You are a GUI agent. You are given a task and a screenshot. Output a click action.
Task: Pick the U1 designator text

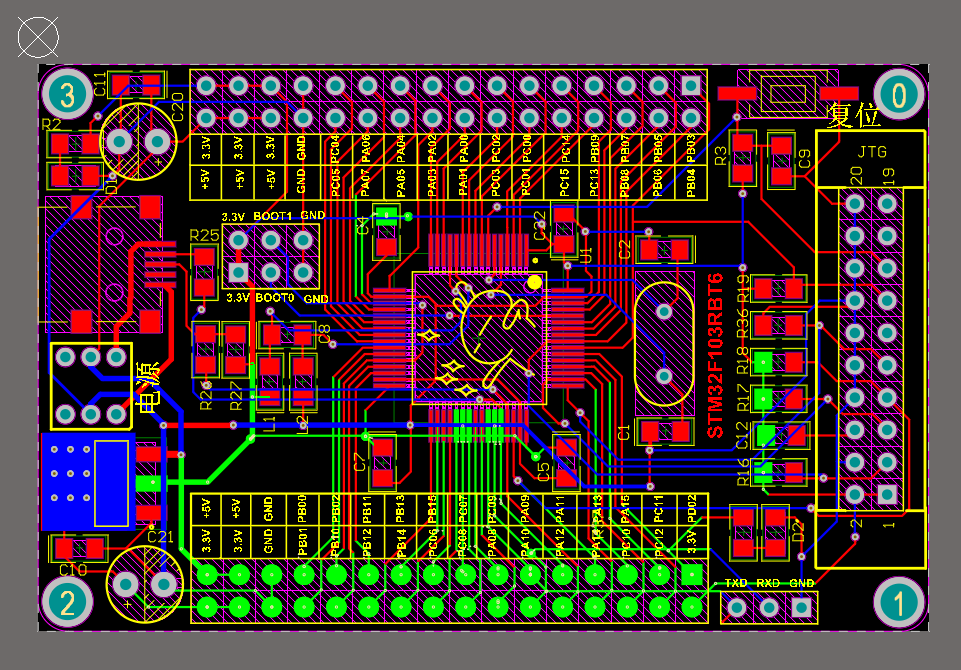coord(587,254)
